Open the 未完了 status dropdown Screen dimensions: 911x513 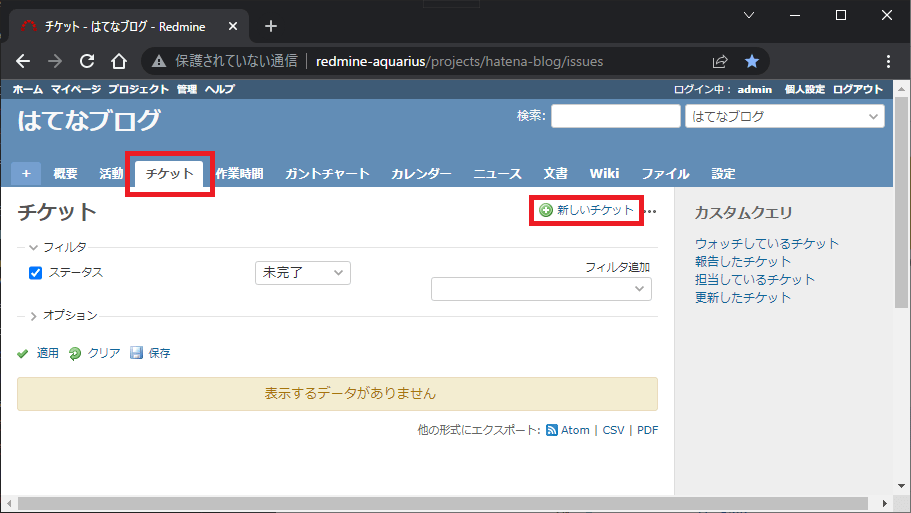pos(303,273)
